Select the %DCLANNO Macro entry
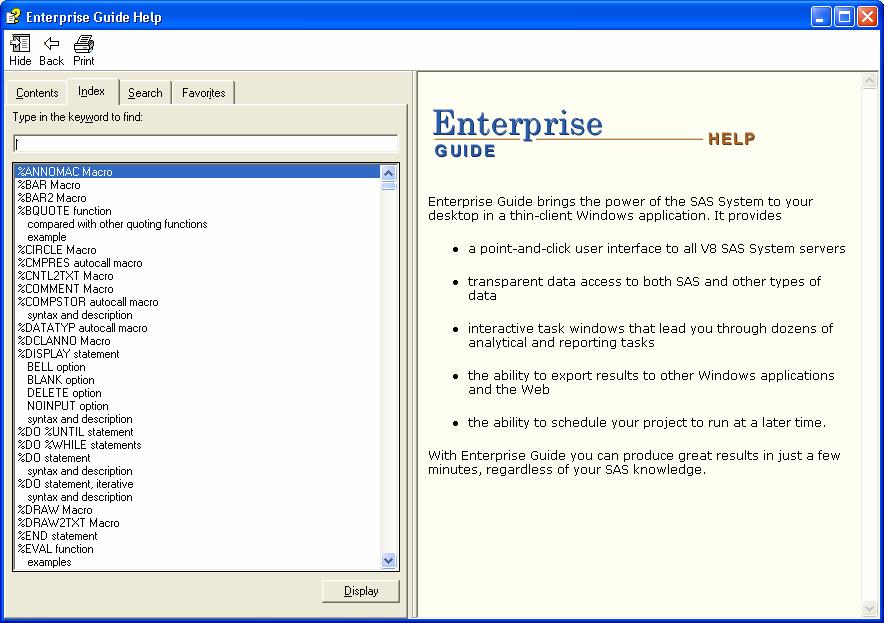This screenshot has height=623, width=884. (x=64, y=341)
